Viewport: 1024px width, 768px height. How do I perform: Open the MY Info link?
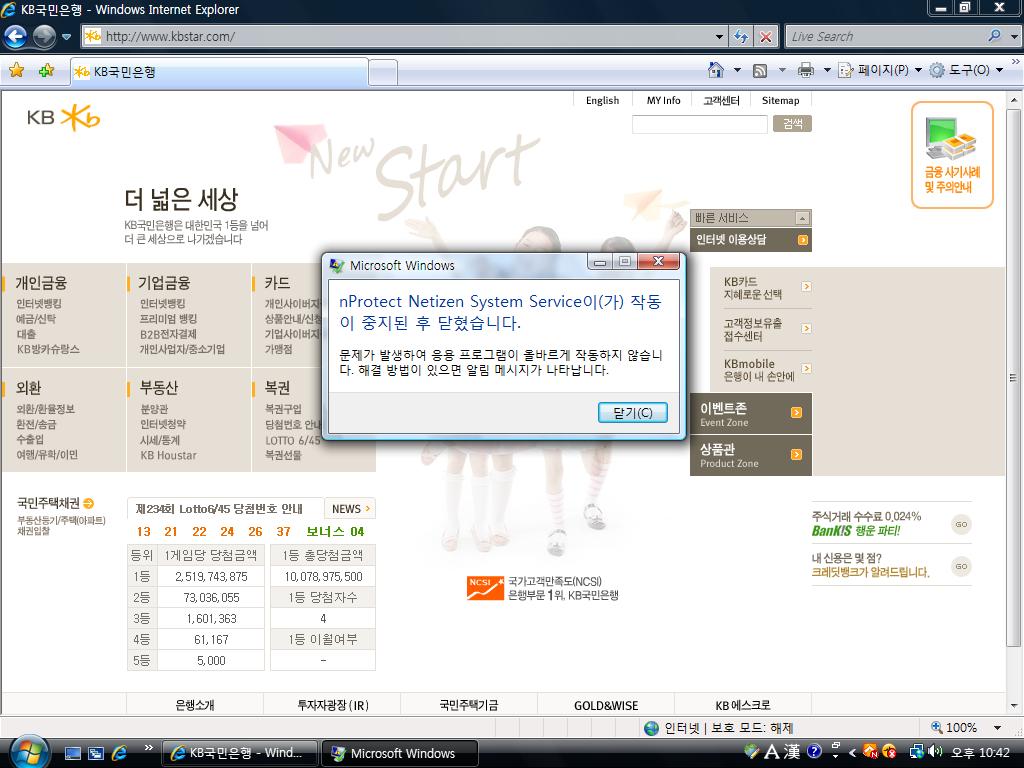(664, 101)
